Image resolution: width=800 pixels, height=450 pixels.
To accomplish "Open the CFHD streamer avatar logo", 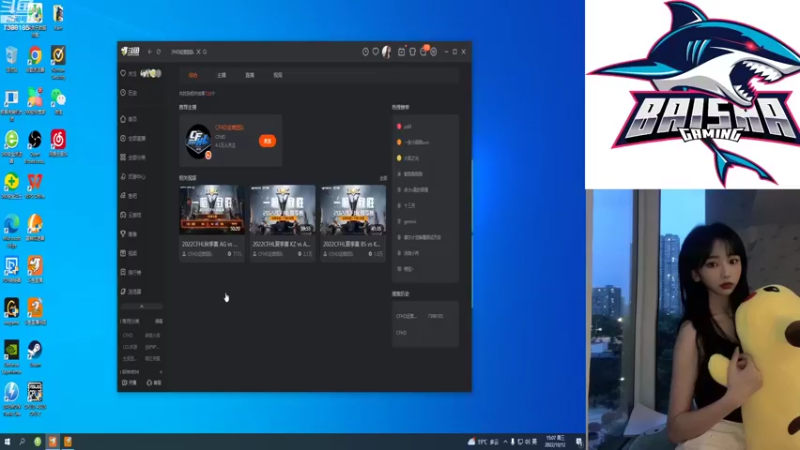I will click(x=198, y=141).
